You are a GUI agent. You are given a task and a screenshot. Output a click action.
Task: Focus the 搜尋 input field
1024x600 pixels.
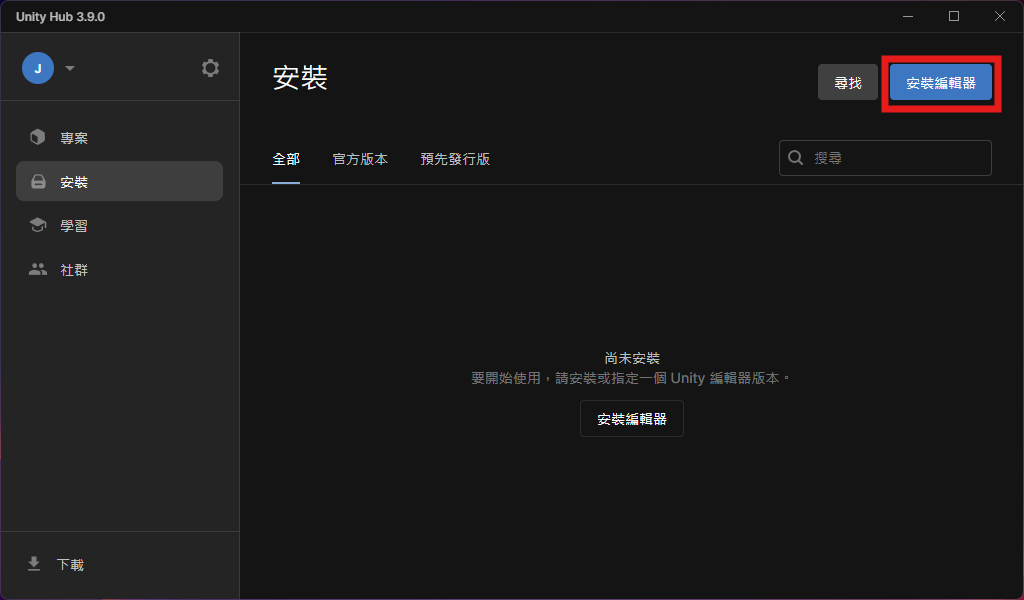pos(885,157)
